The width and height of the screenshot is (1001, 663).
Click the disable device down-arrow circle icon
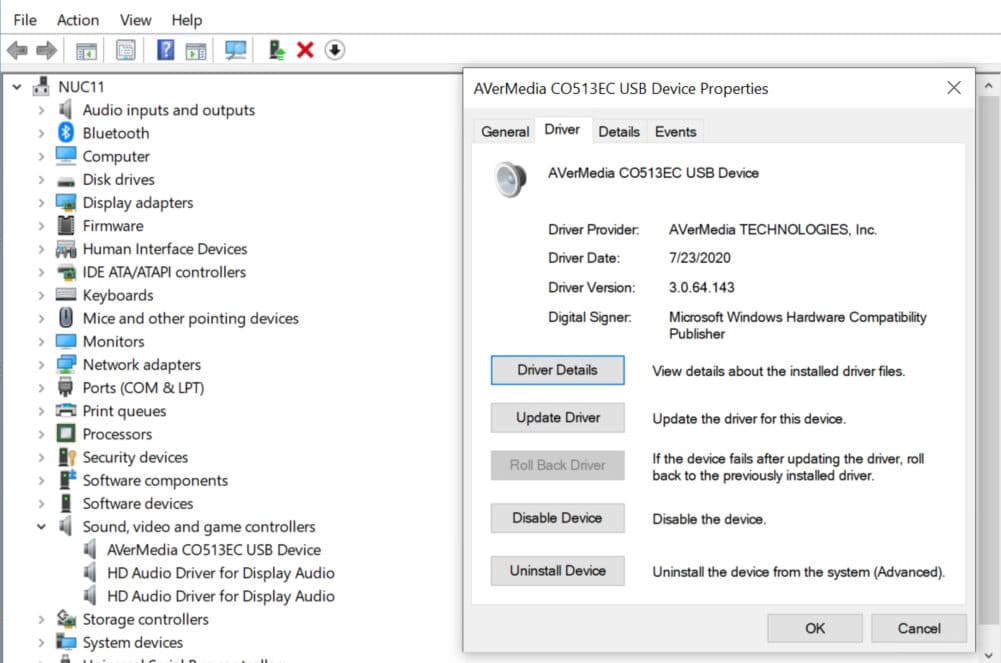(x=335, y=50)
